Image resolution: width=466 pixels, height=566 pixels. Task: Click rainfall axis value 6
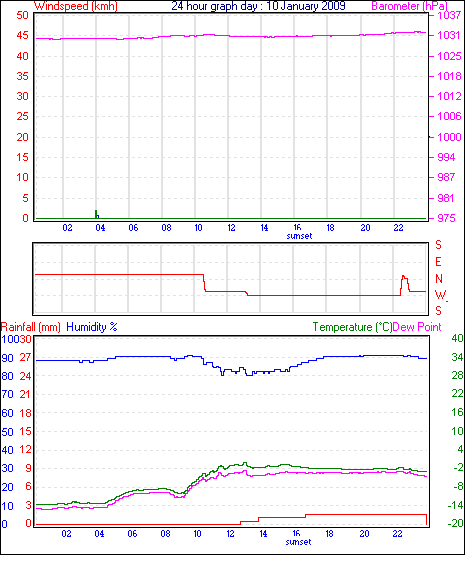28,487
